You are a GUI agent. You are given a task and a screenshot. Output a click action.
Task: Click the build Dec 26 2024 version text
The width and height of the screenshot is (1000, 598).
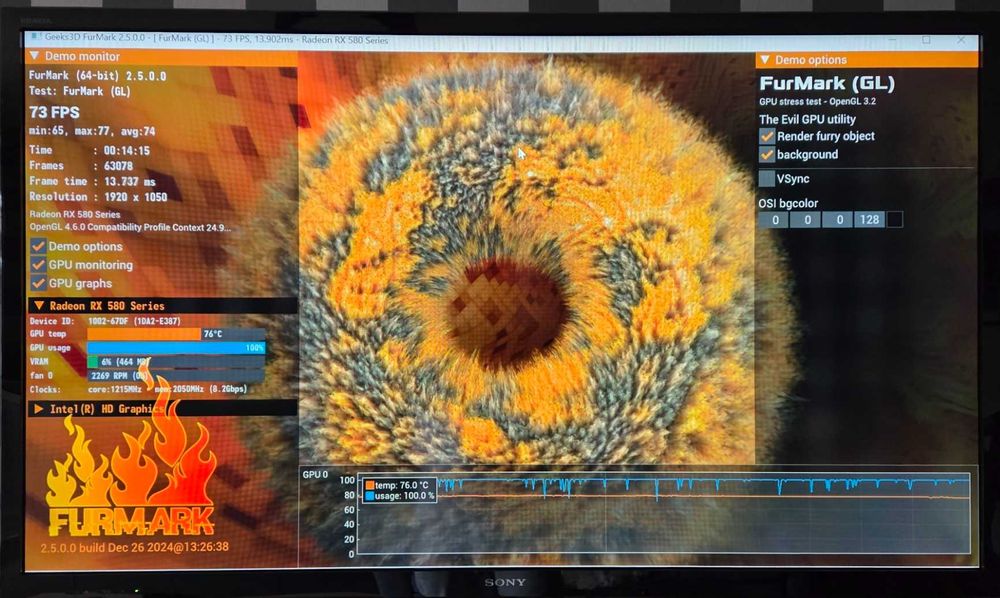click(x=135, y=547)
